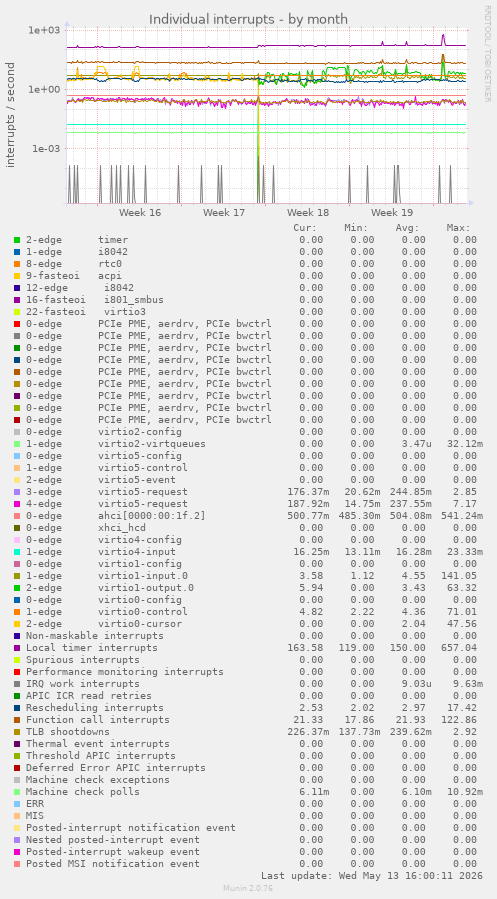Click the 1e+03 y-axis label
Viewport: 497px width, 899px height.
click(x=44, y=29)
